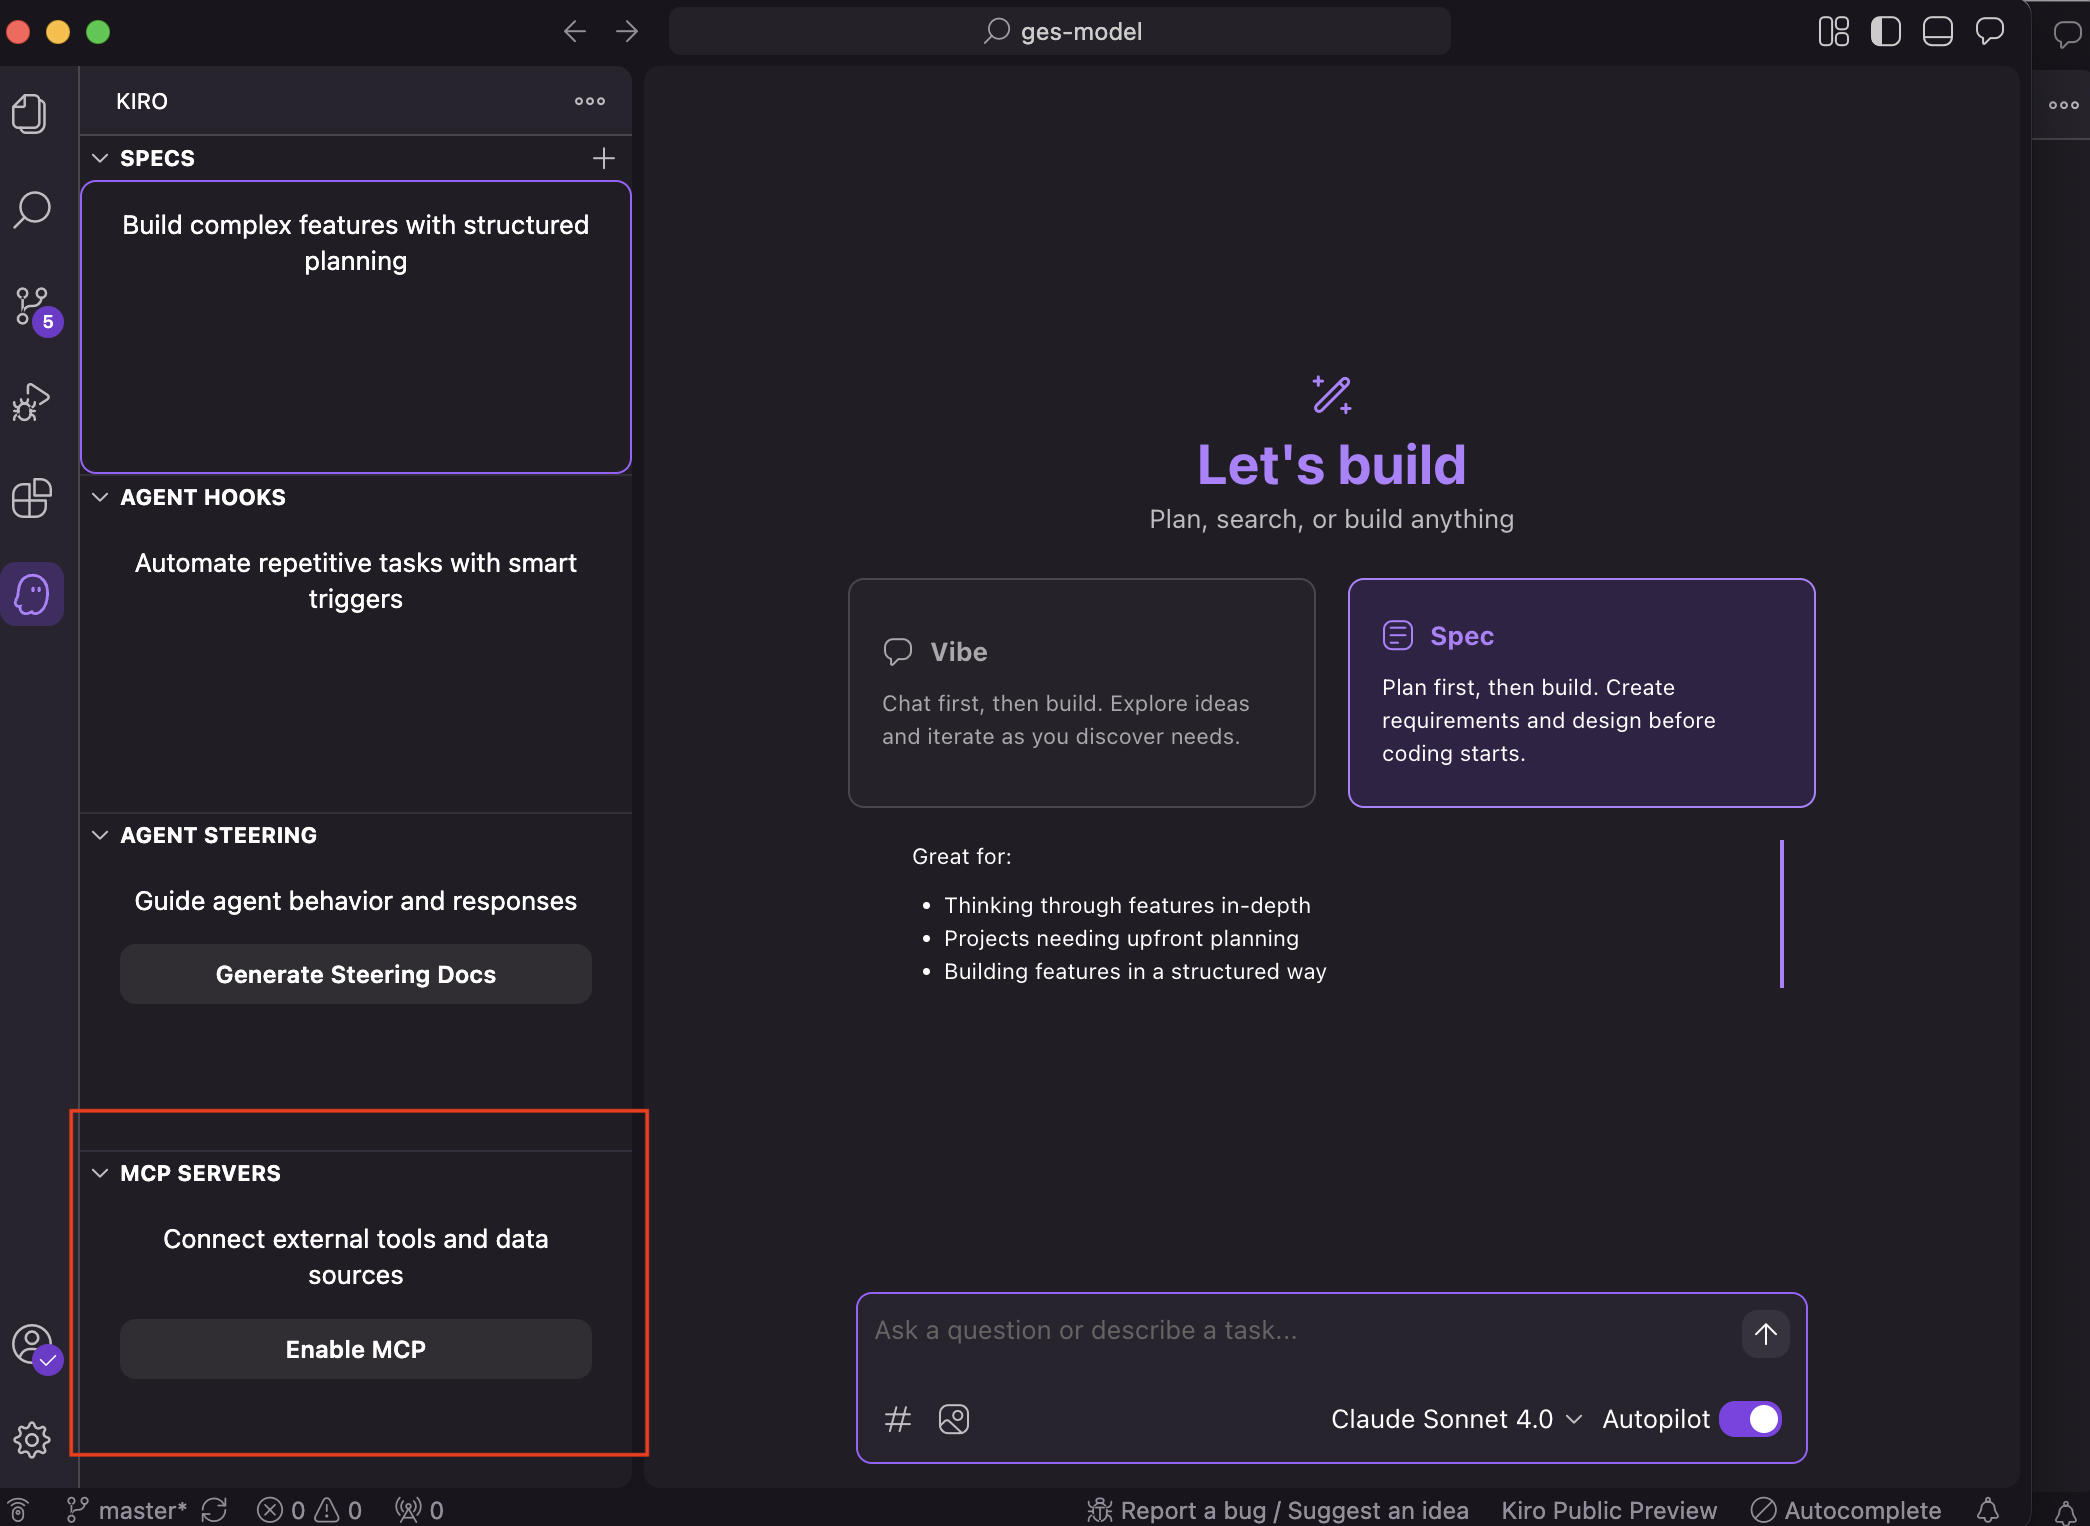Click the add context hash icon
The image size is (2090, 1526).
(x=897, y=1419)
